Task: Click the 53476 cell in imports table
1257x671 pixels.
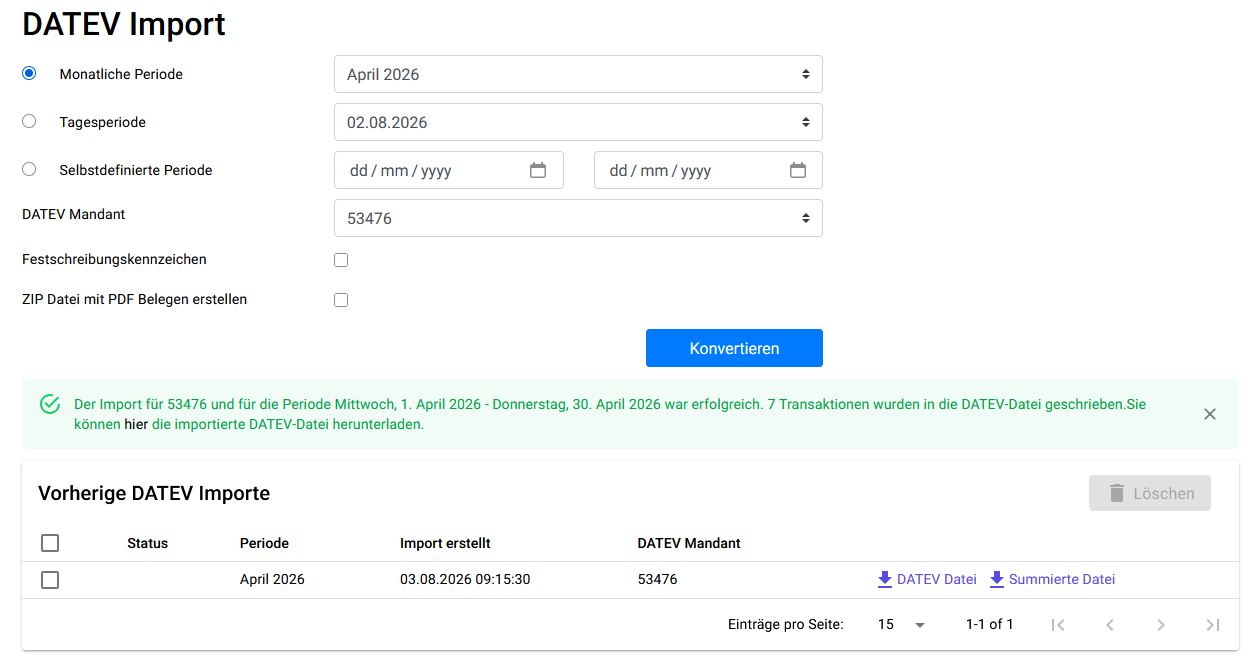Action: (657, 579)
